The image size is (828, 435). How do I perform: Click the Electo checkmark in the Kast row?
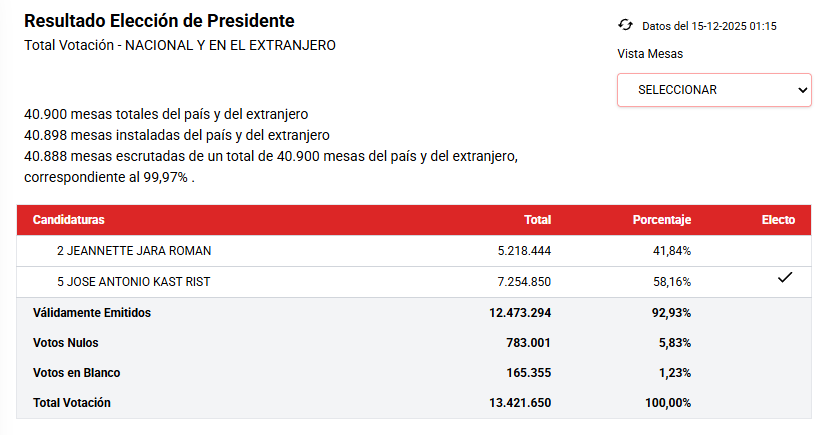click(785, 279)
